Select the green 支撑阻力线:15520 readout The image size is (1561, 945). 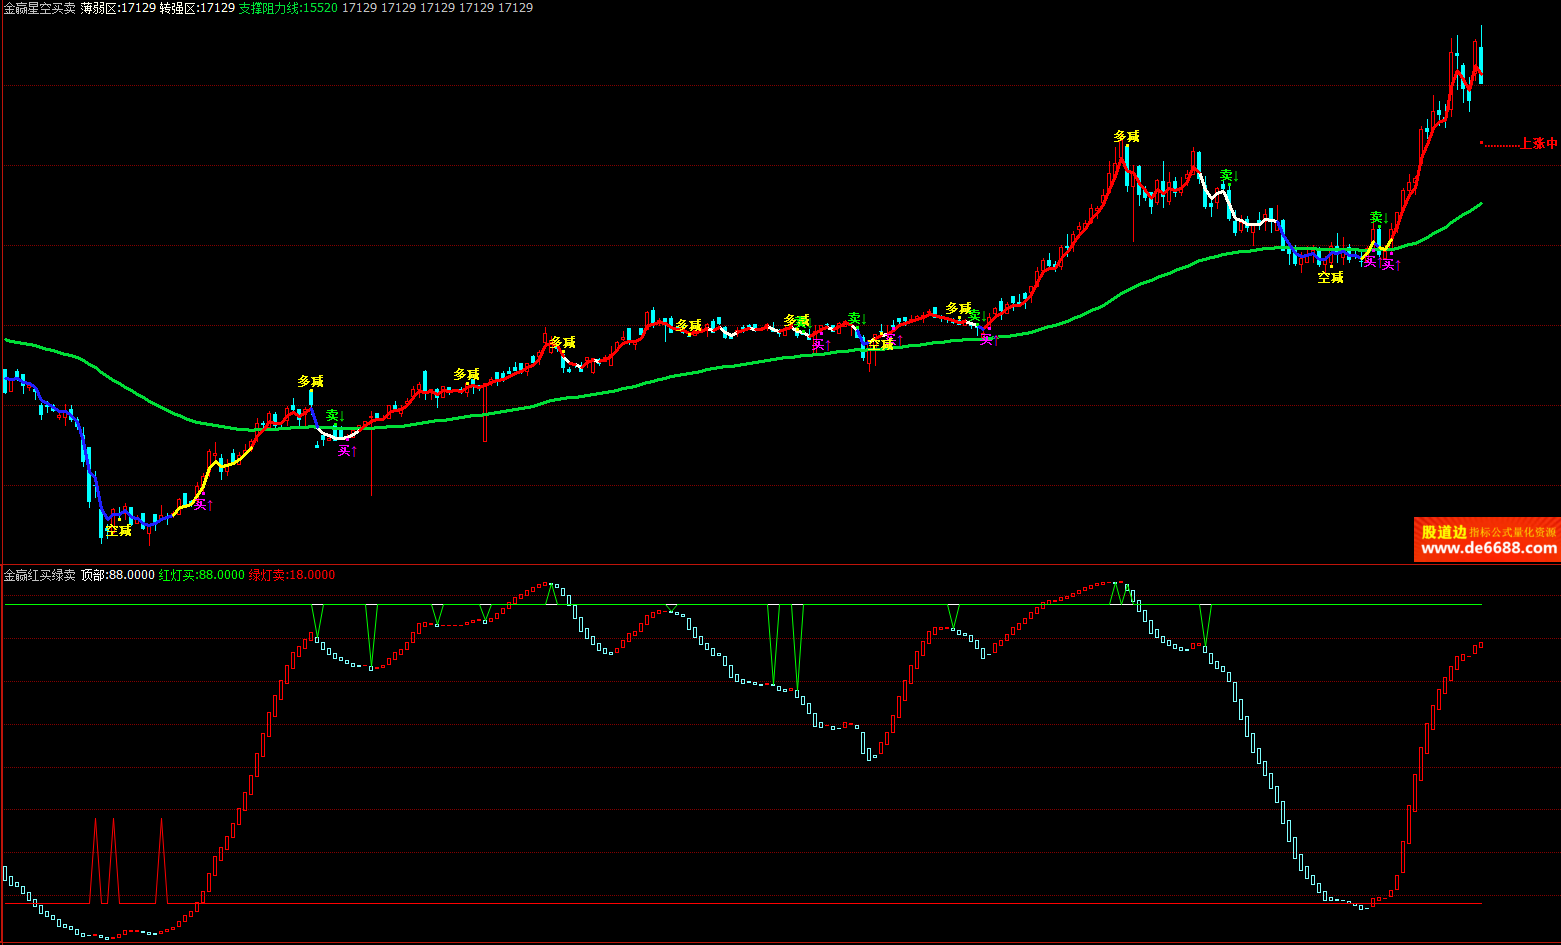(288, 8)
